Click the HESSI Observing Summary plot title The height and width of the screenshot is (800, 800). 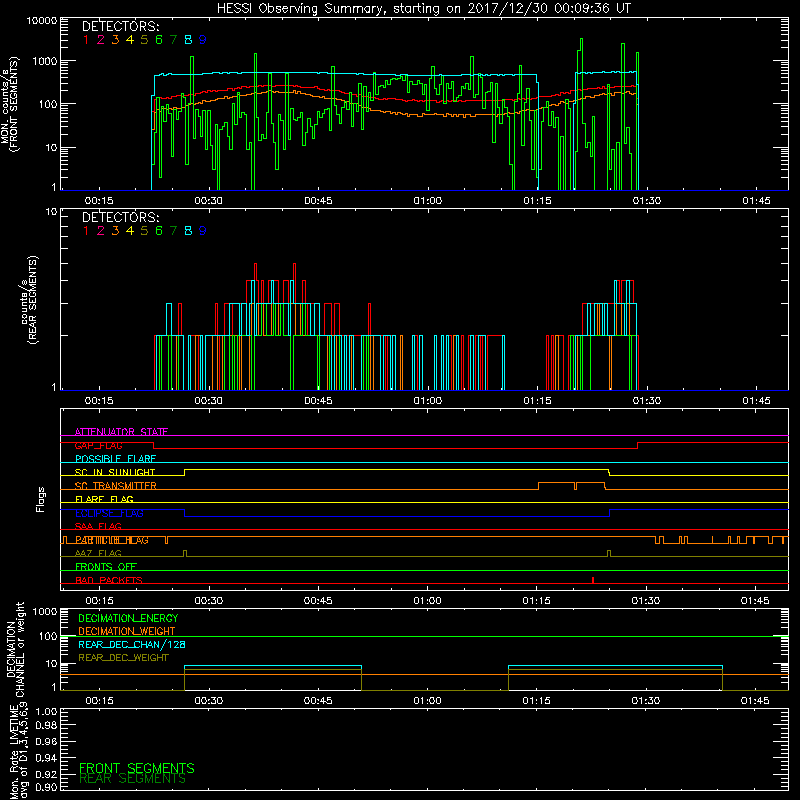pyautogui.click(x=423, y=9)
